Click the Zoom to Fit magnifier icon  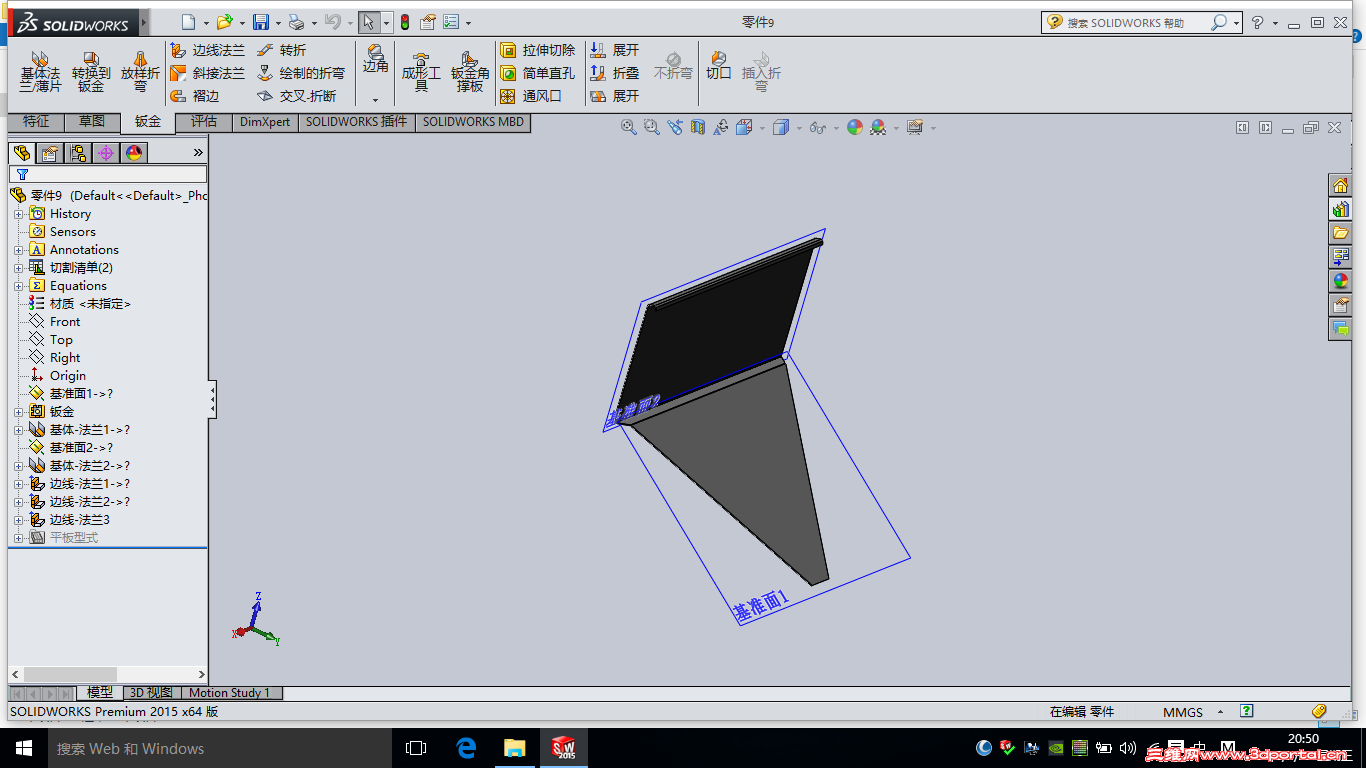[628, 127]
